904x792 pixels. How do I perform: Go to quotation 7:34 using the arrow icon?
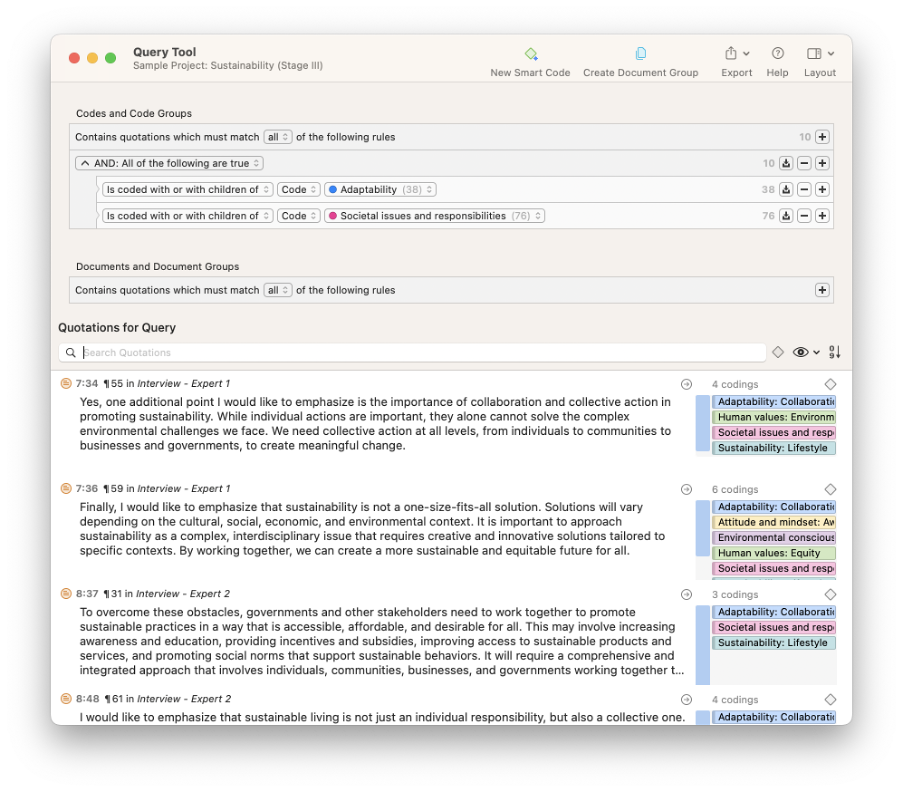coord(686,384)
